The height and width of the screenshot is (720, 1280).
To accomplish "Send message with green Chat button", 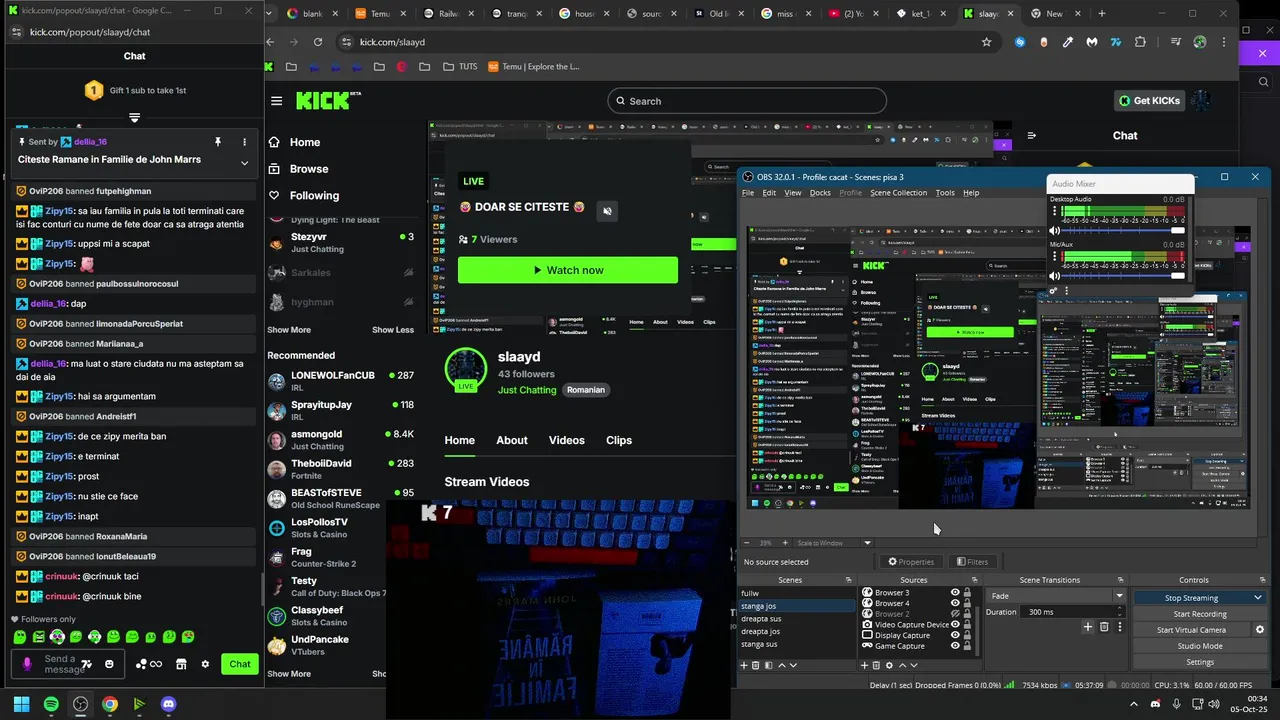I will click(x=240, y=664).
